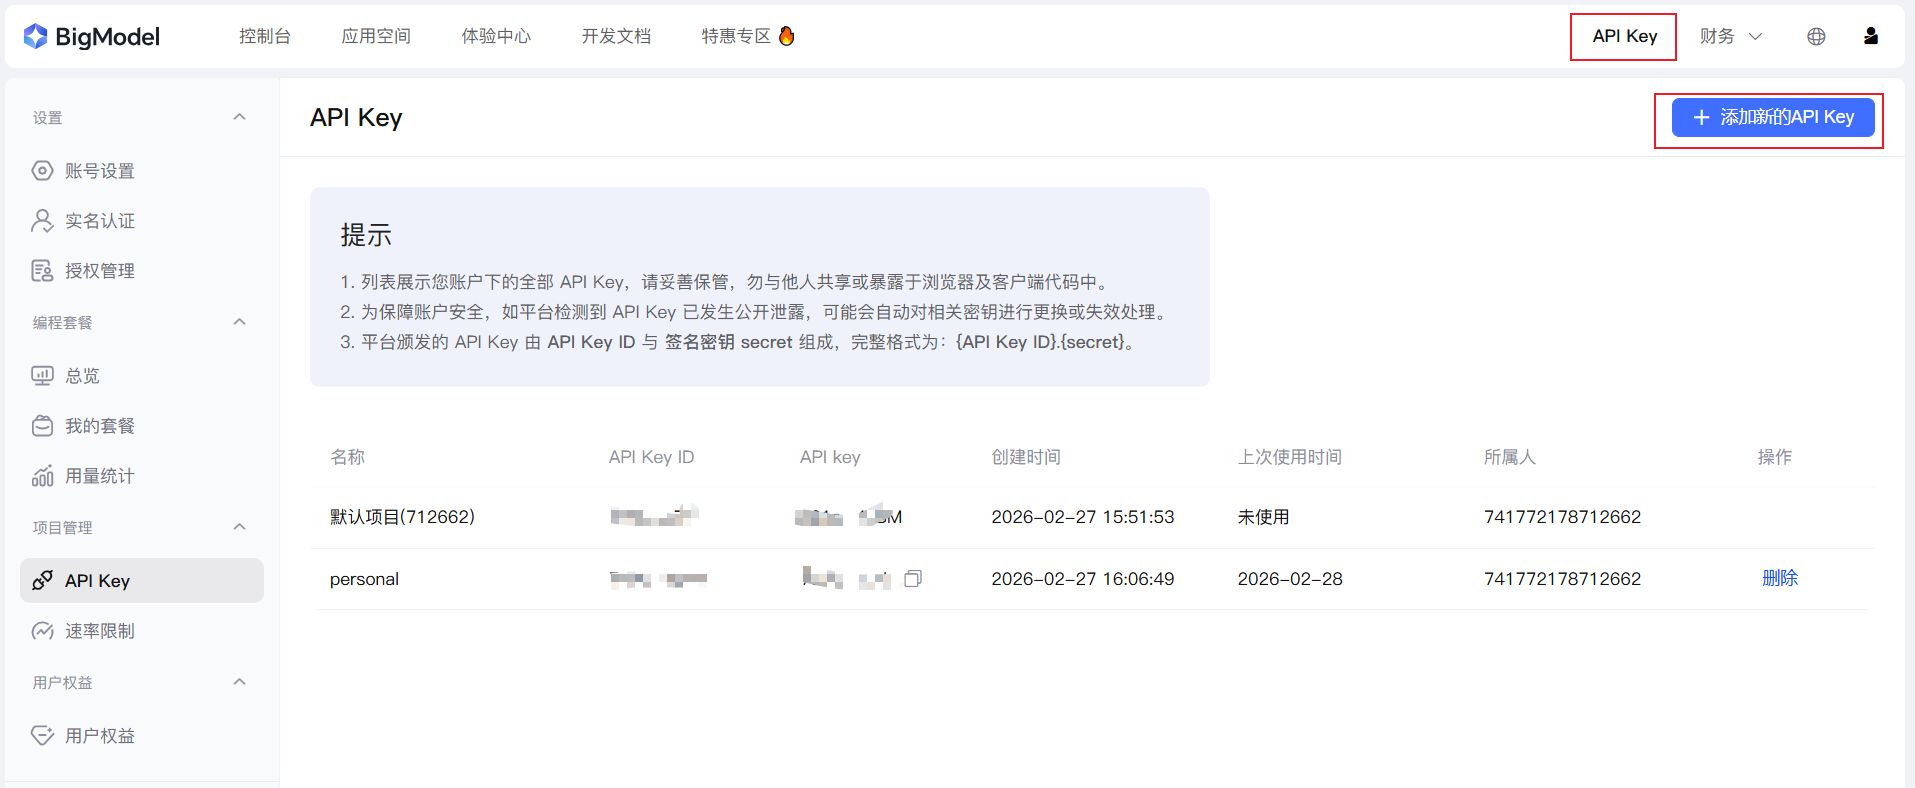Select the API Key label in the sidebar
1915x788 pixels.
(97, 581)
